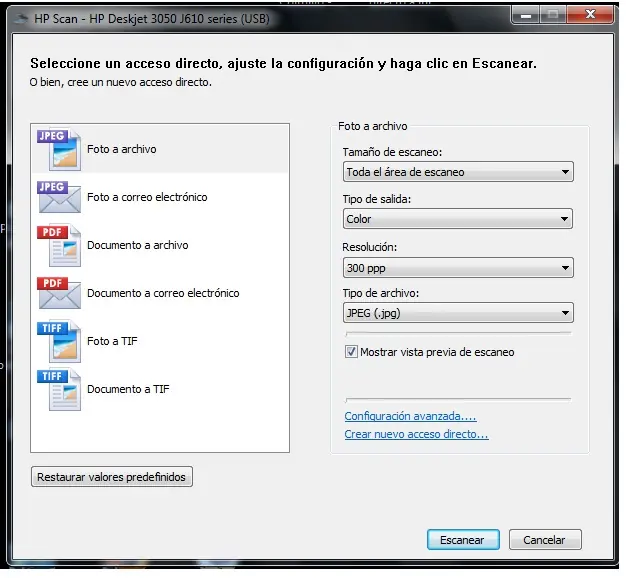This screenshot has width=626, height=578.
Task: Click 'Restaurar valores predefinidos' button
Action: coord(112,477)
